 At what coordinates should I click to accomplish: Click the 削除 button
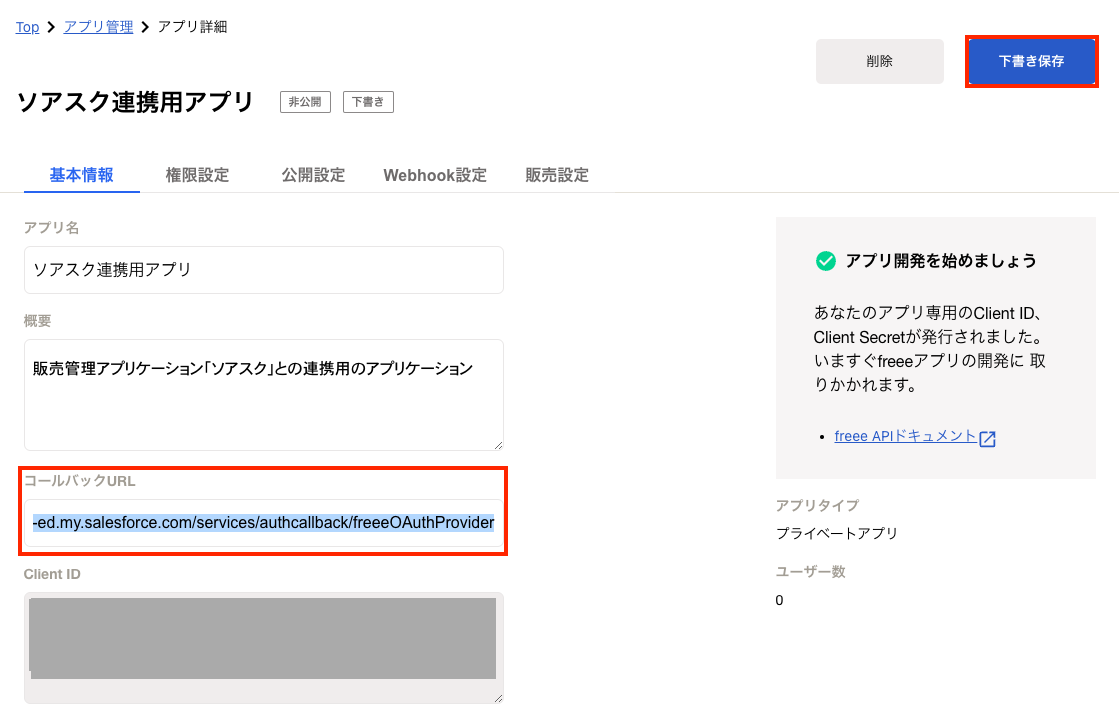pyautogui.click(x=879, y=61)
